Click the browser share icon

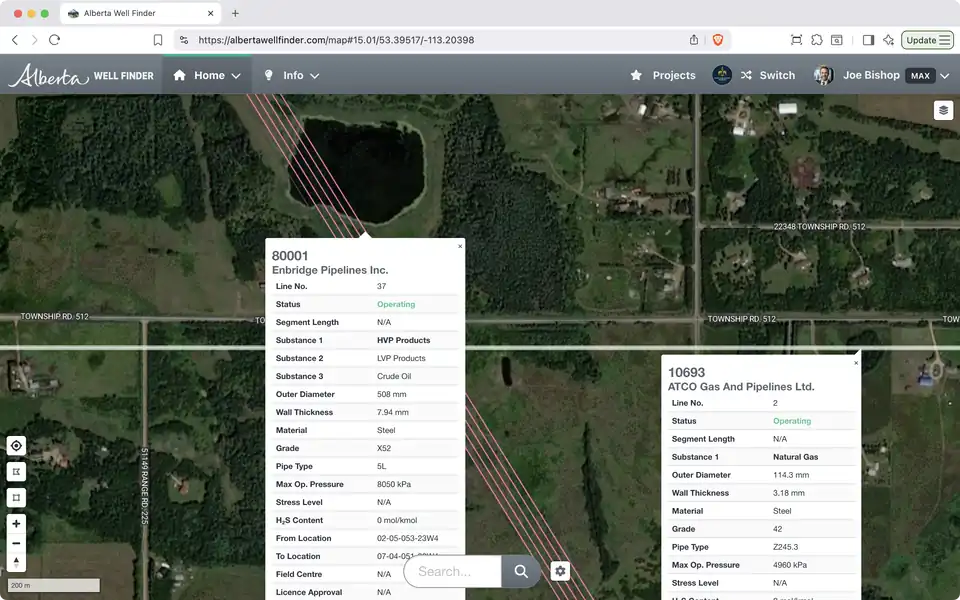[694, 40]
